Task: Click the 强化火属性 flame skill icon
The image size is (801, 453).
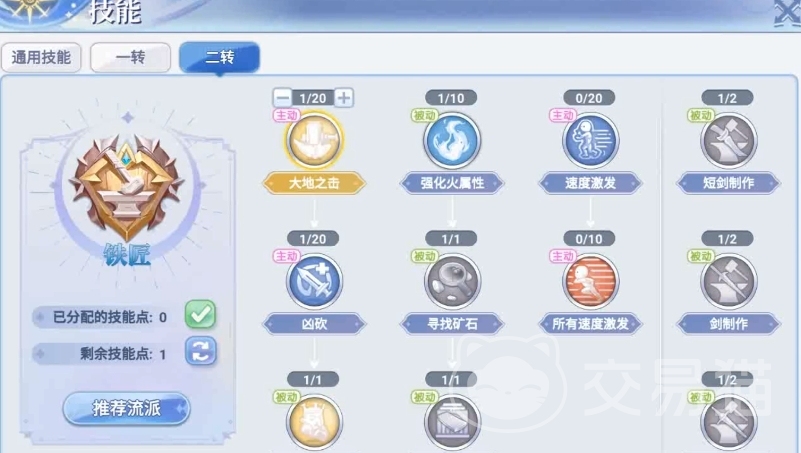Action: 452,140
